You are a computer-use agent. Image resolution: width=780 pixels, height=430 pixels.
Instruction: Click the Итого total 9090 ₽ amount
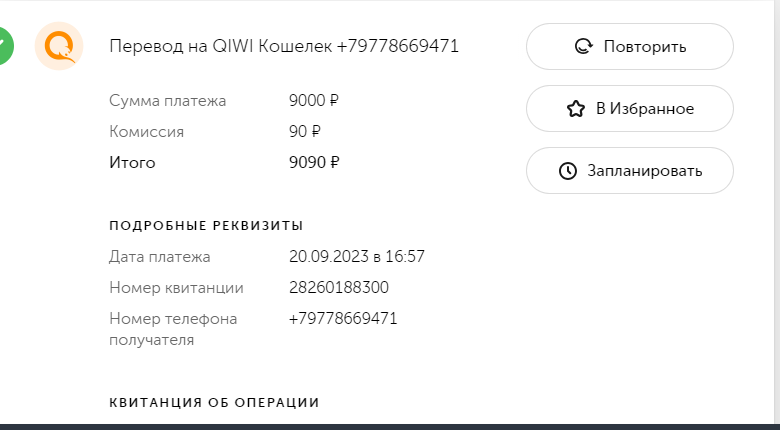pos(314,163)
